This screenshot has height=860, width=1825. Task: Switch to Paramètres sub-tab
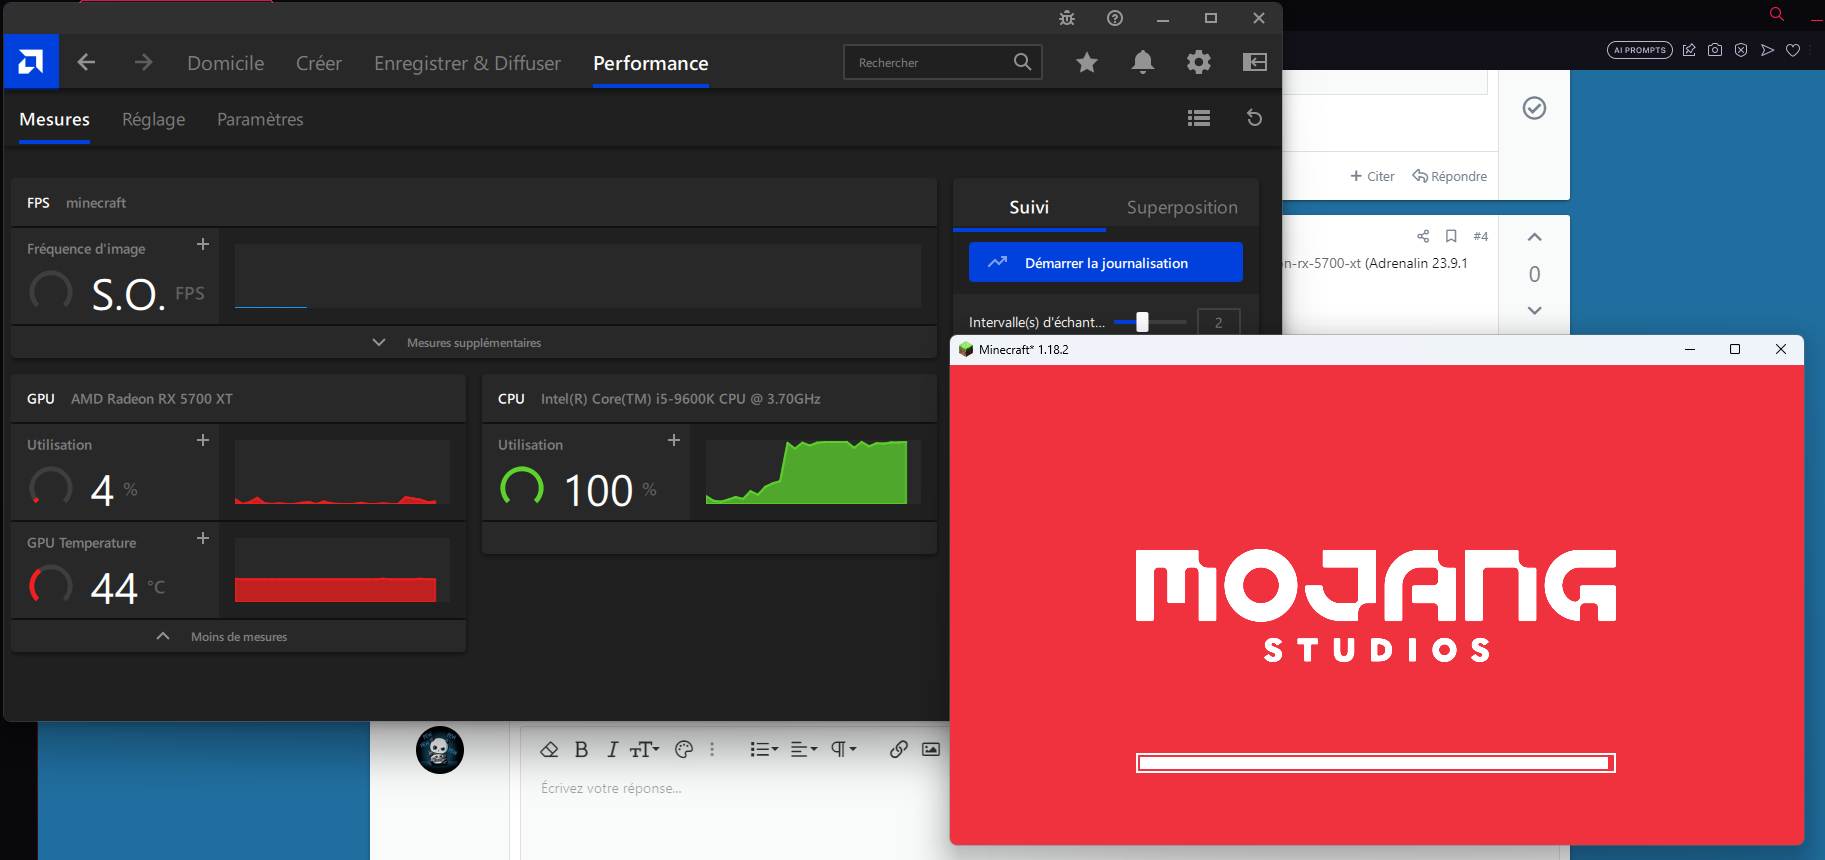260,119
